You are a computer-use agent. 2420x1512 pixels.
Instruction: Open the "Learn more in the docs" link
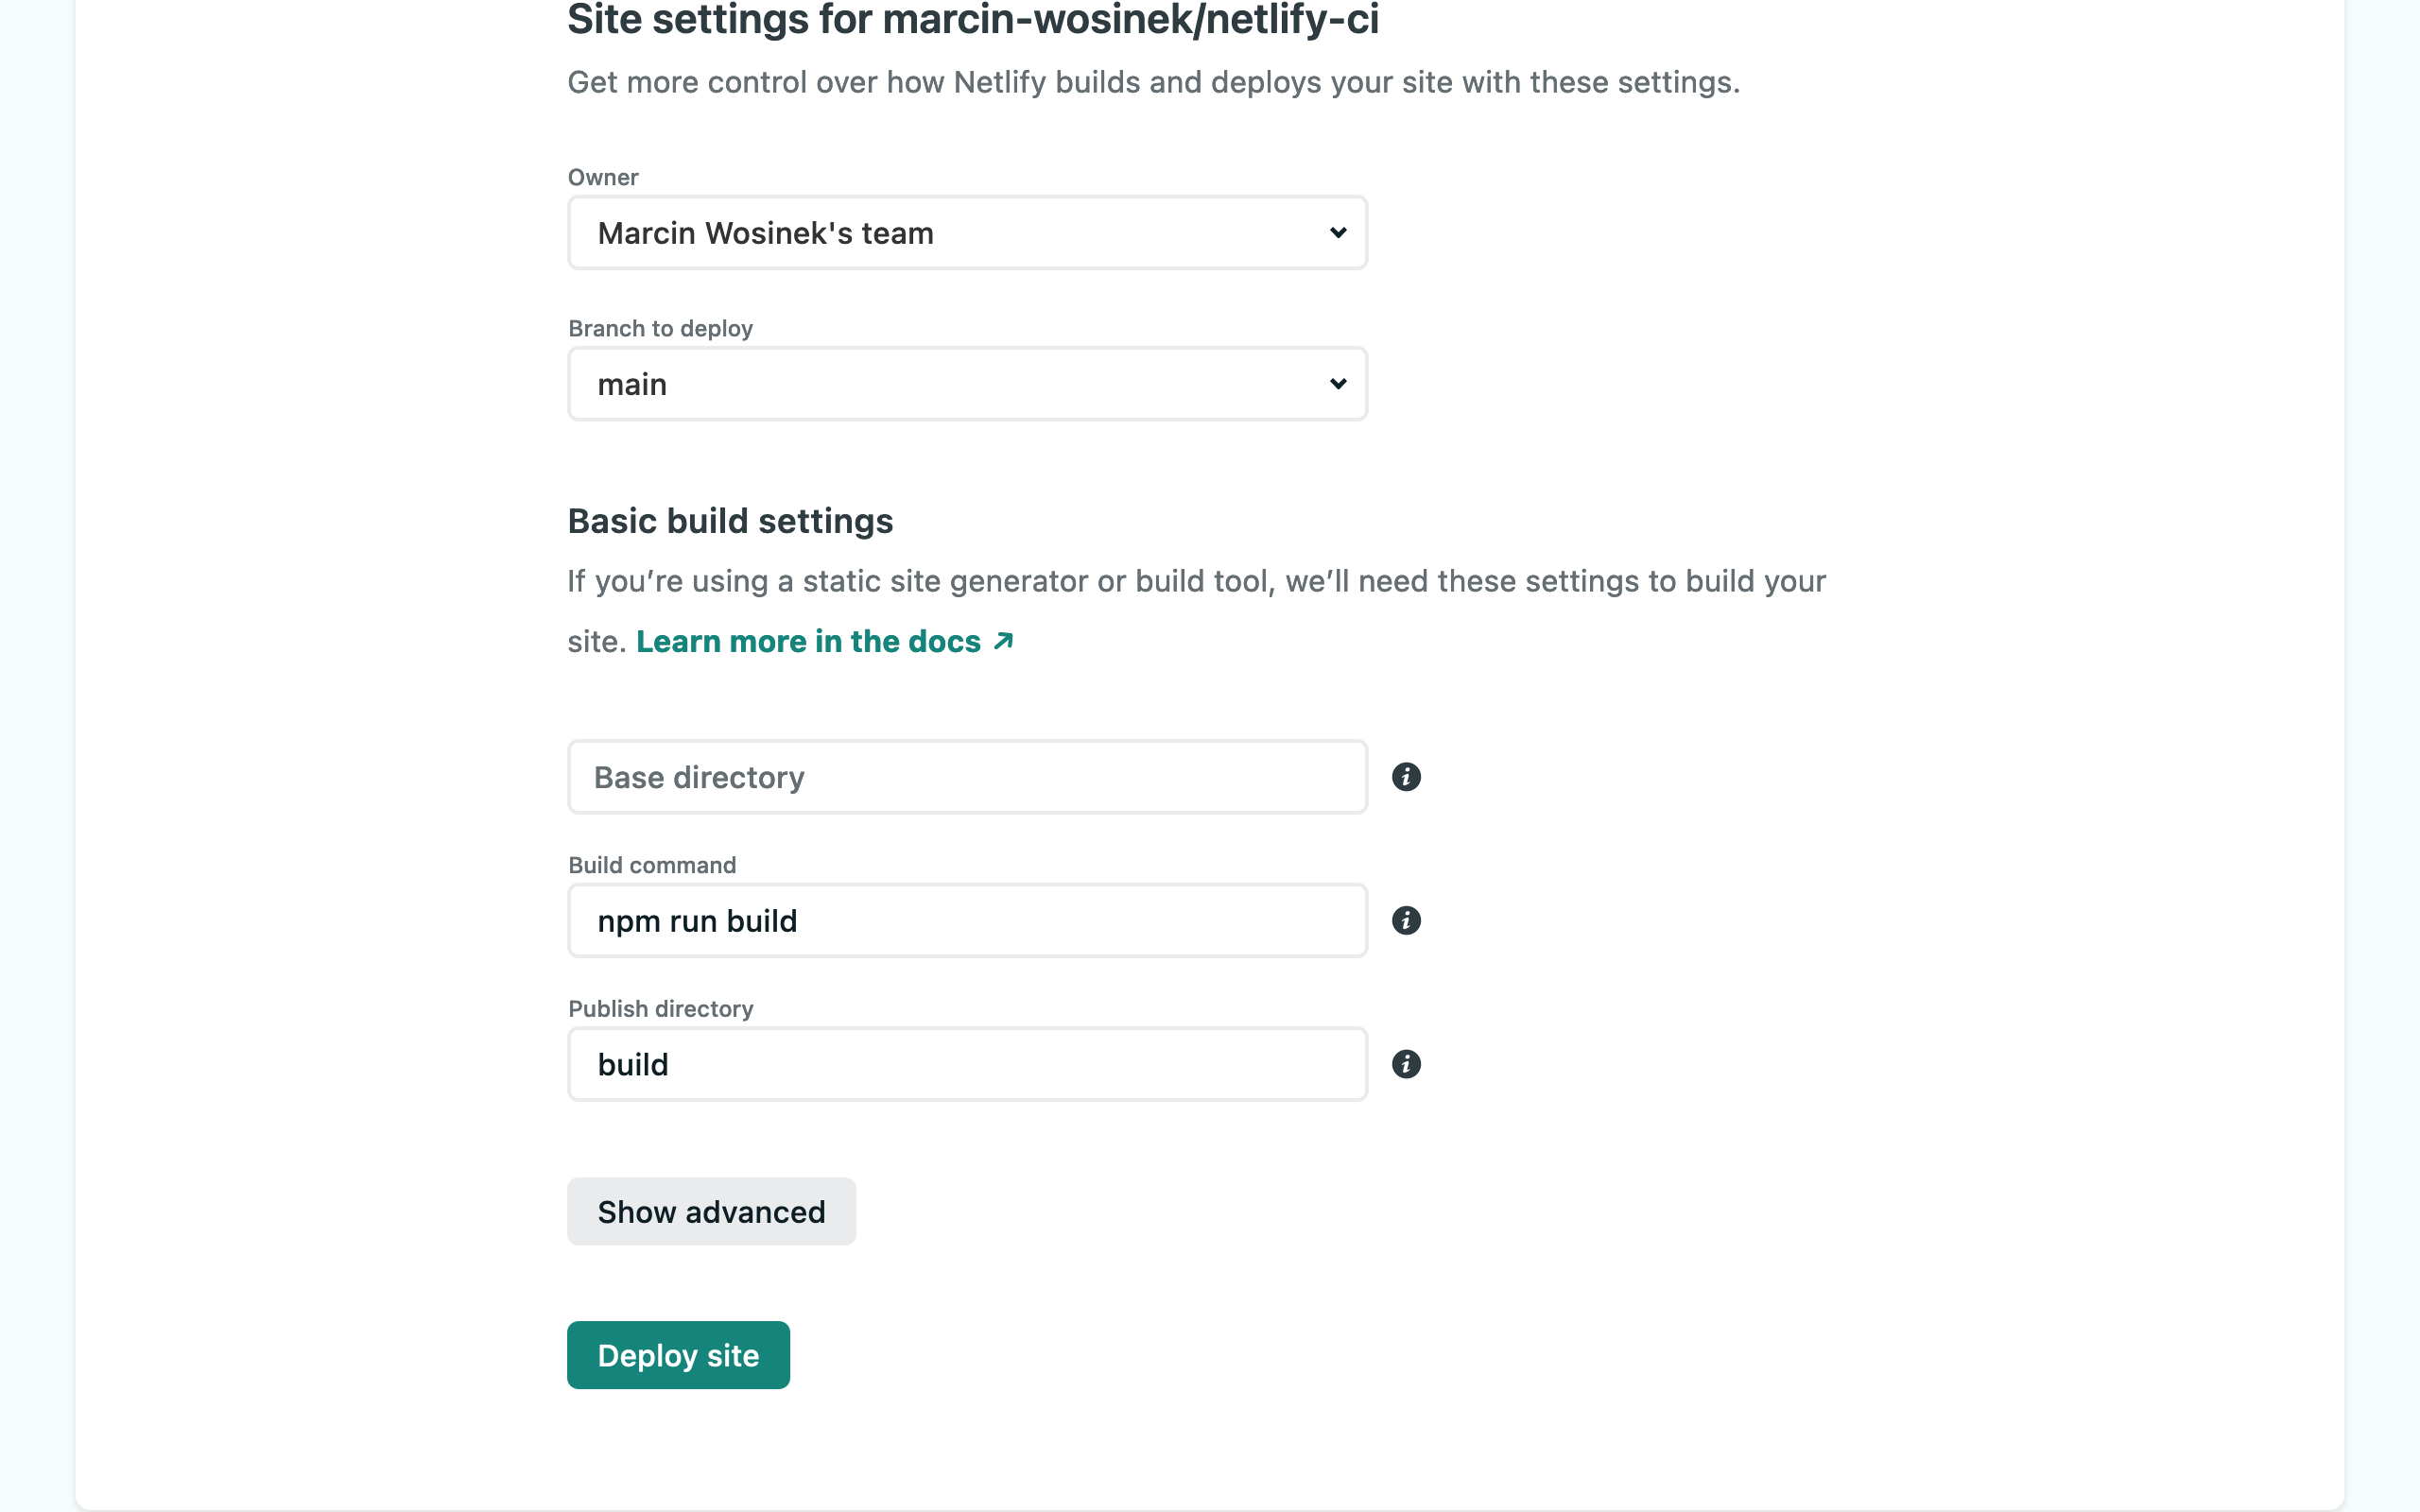pyautogui.click(x=808, y=641)
